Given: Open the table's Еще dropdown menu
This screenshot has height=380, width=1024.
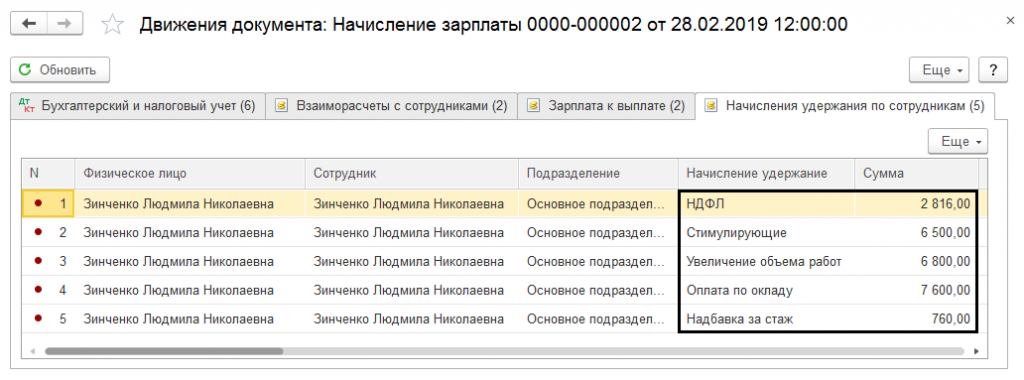Looking at the screenshot, I should tap(958, 141).
